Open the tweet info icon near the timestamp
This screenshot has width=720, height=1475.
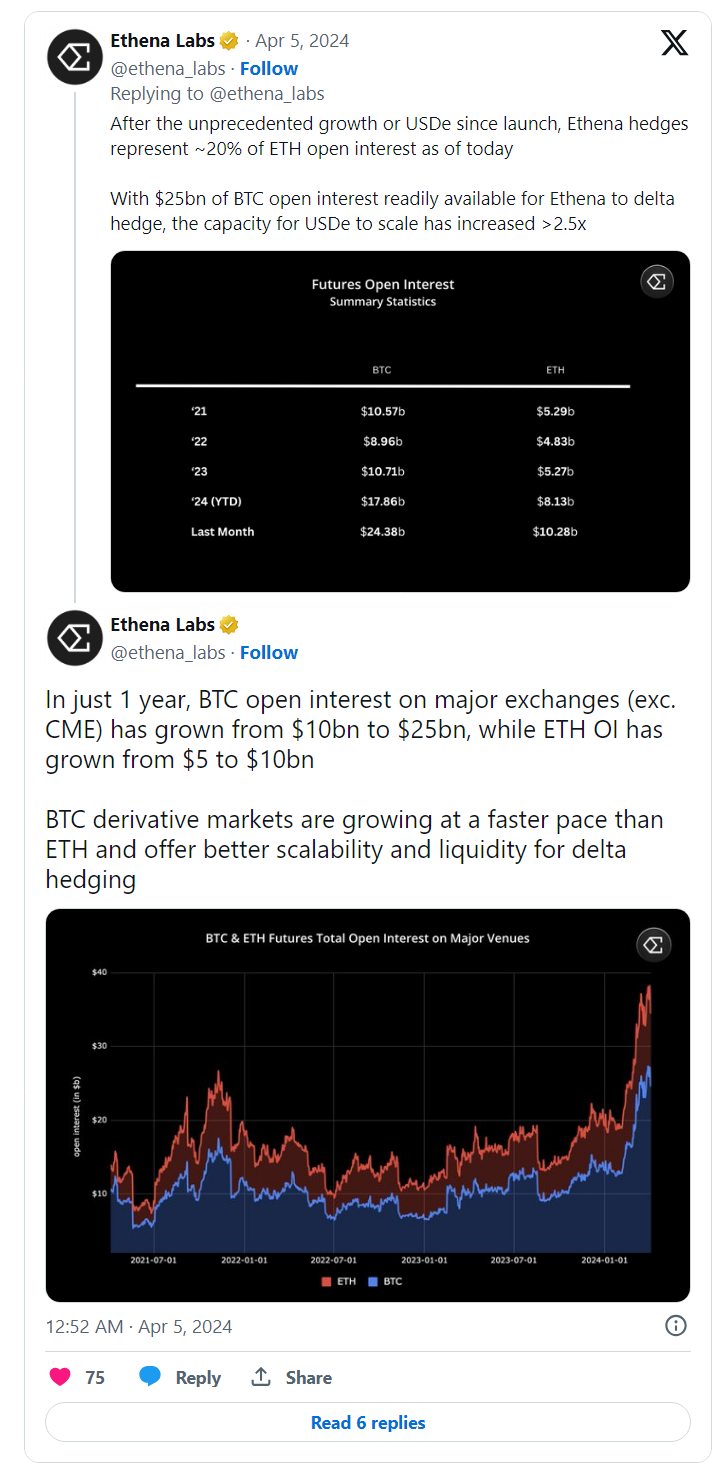675,1324
